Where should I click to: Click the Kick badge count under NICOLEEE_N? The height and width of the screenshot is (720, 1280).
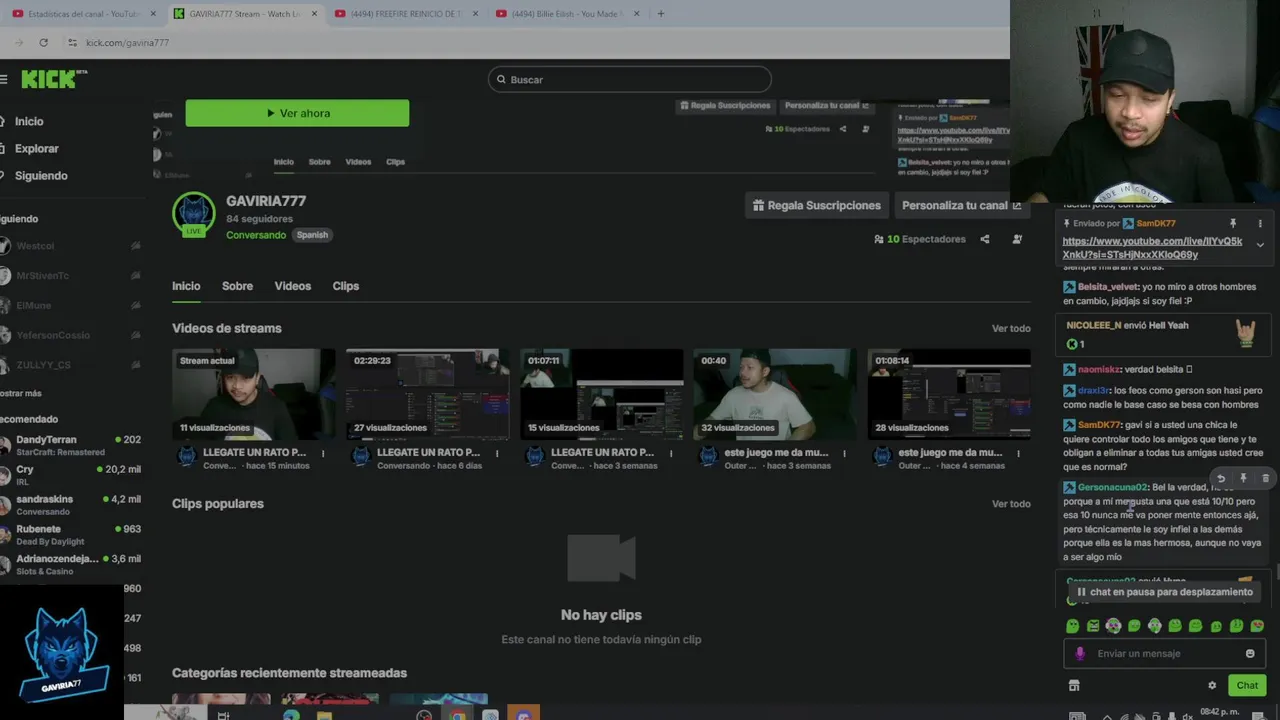pos(1075,344)
